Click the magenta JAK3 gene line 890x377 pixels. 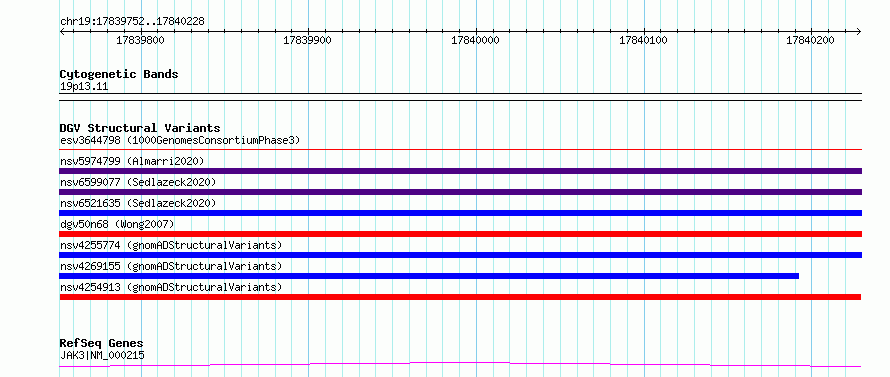(x=460, y=364)
